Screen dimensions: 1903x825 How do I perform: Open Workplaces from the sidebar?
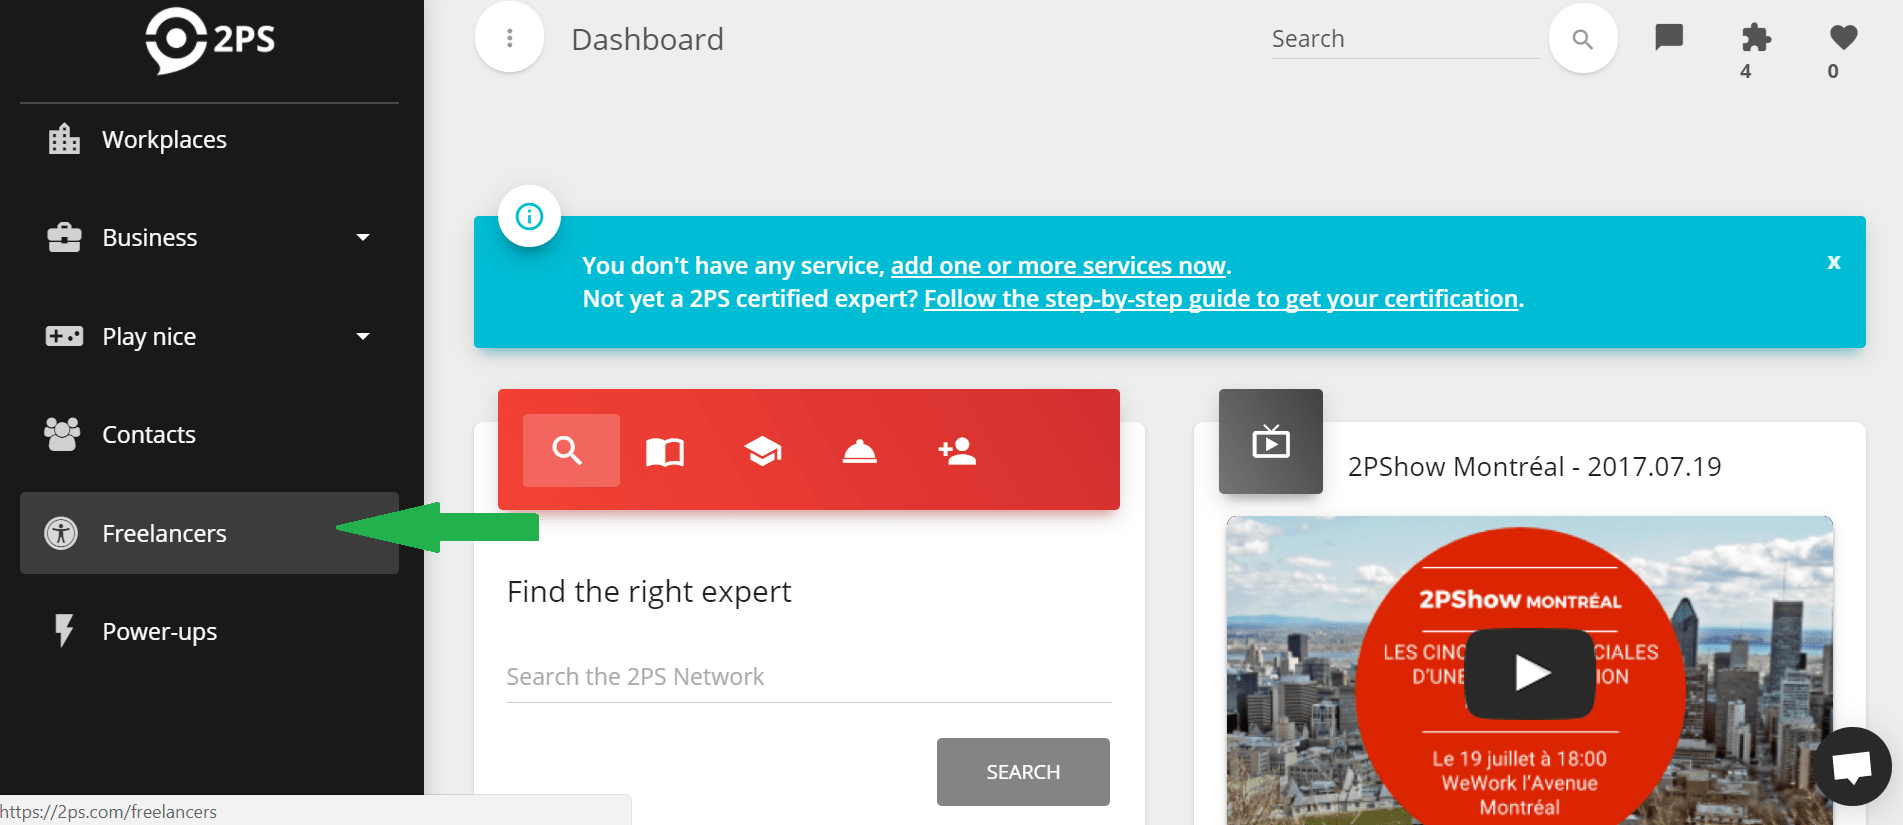pyautogui.click(x=209, y=139)
